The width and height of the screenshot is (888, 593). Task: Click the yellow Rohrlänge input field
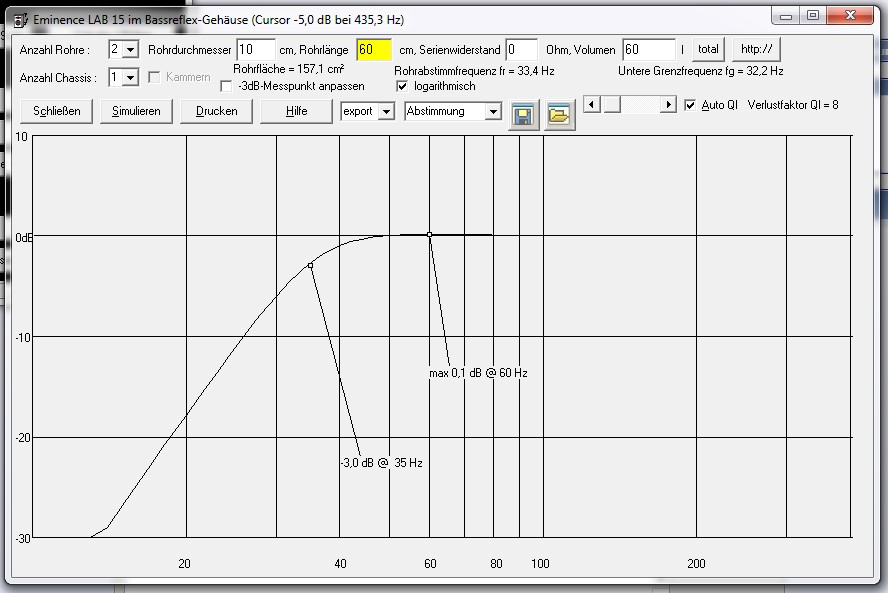point(374,50)
